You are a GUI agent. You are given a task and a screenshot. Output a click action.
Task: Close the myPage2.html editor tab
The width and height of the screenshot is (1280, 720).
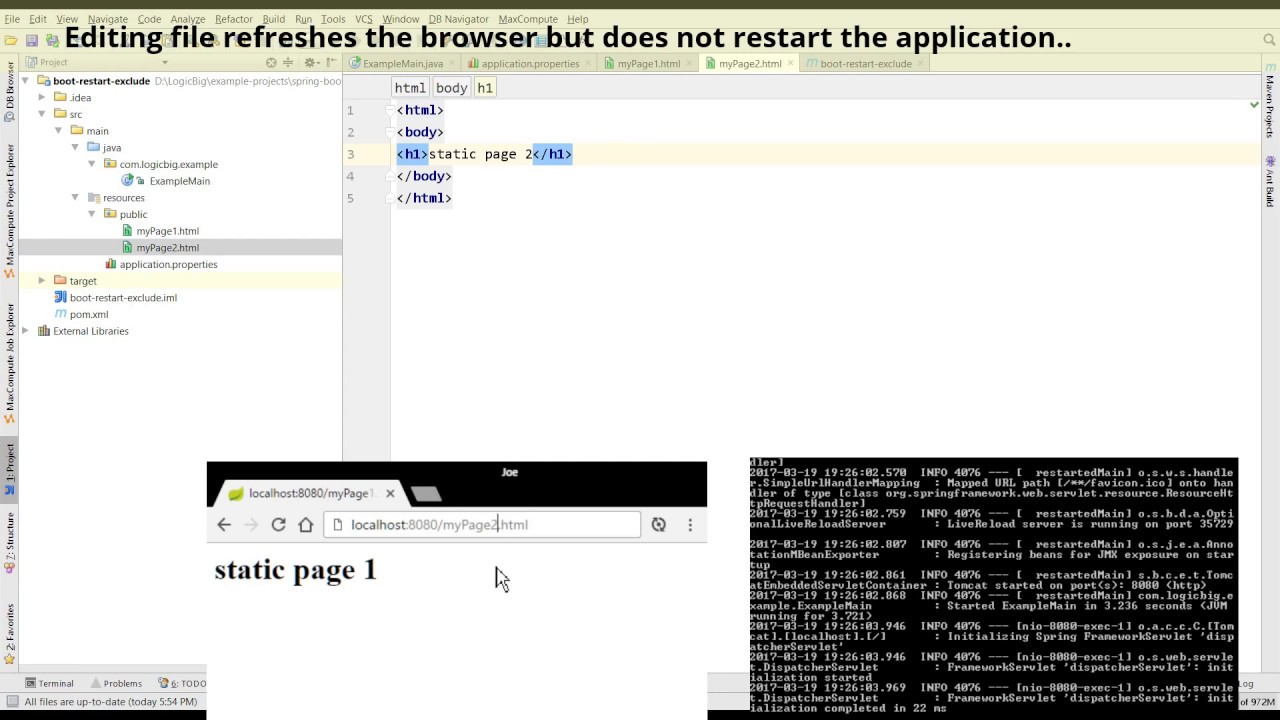pyautogui.click(x=790, y=64)
